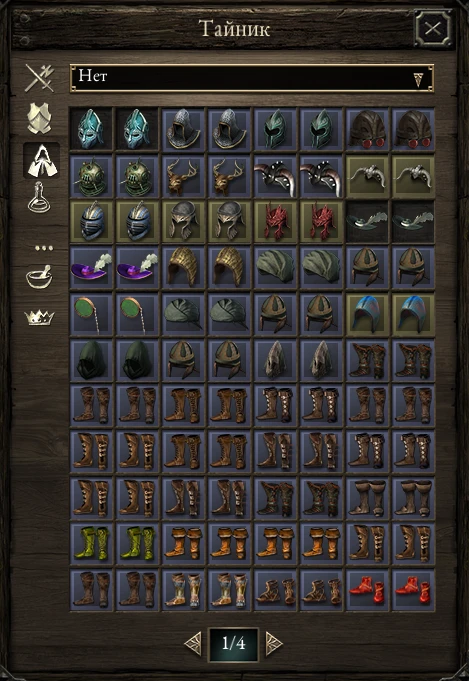Viewport: 469px width, 681px height.
Task: Pick the green monocle next to cloth cap
Action: click(x=137, y=314)
